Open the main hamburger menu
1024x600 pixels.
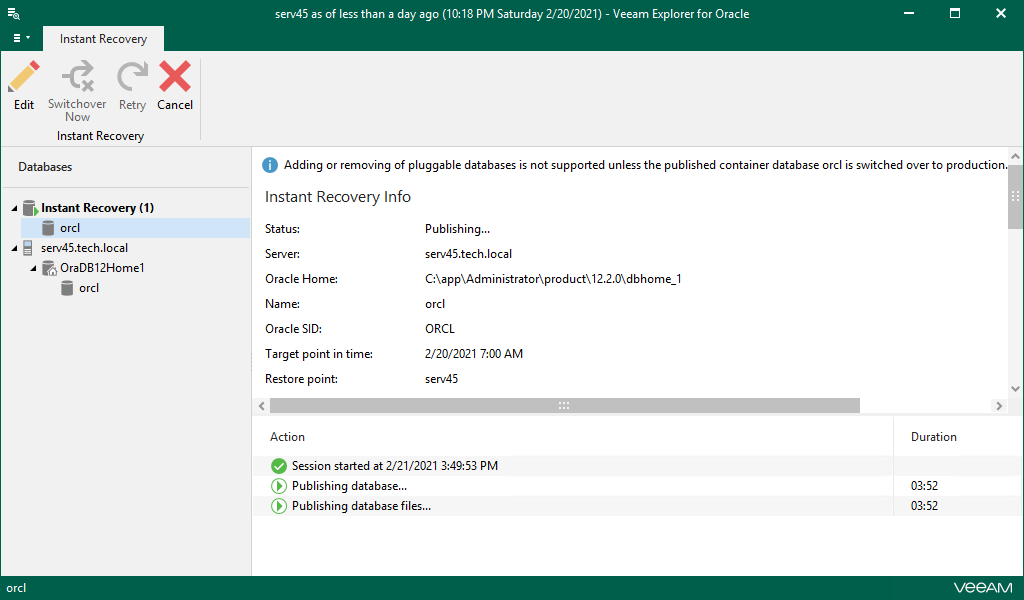21,38
